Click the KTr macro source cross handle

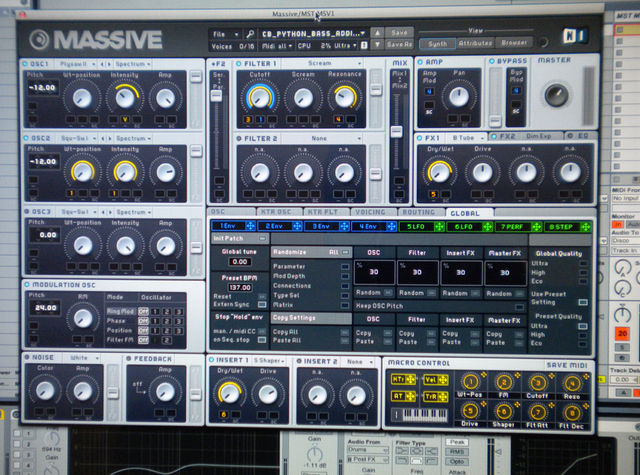[x=411, y=380]
